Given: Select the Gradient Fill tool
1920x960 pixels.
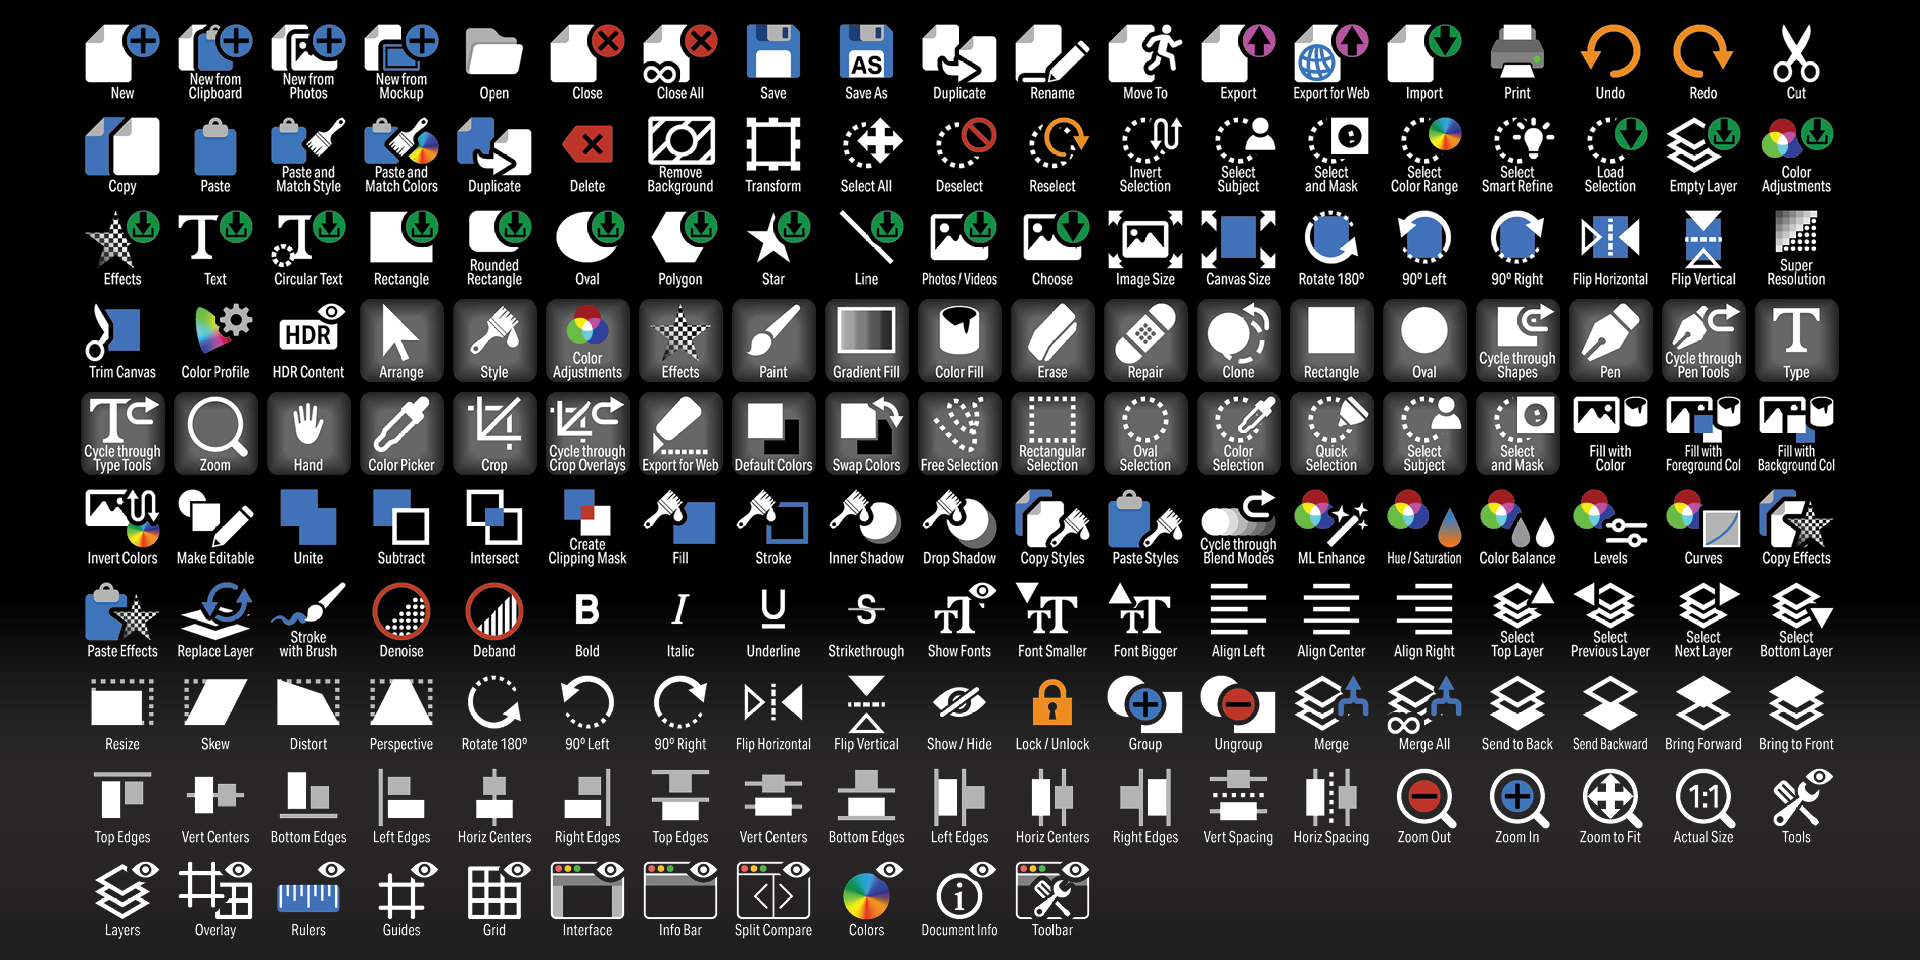Looking at the screenshot, I should 866,341.
